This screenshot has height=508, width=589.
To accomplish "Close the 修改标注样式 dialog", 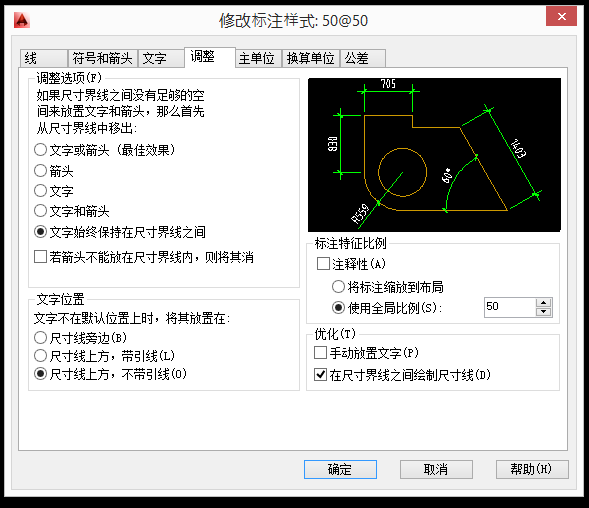I will (561, 17).
